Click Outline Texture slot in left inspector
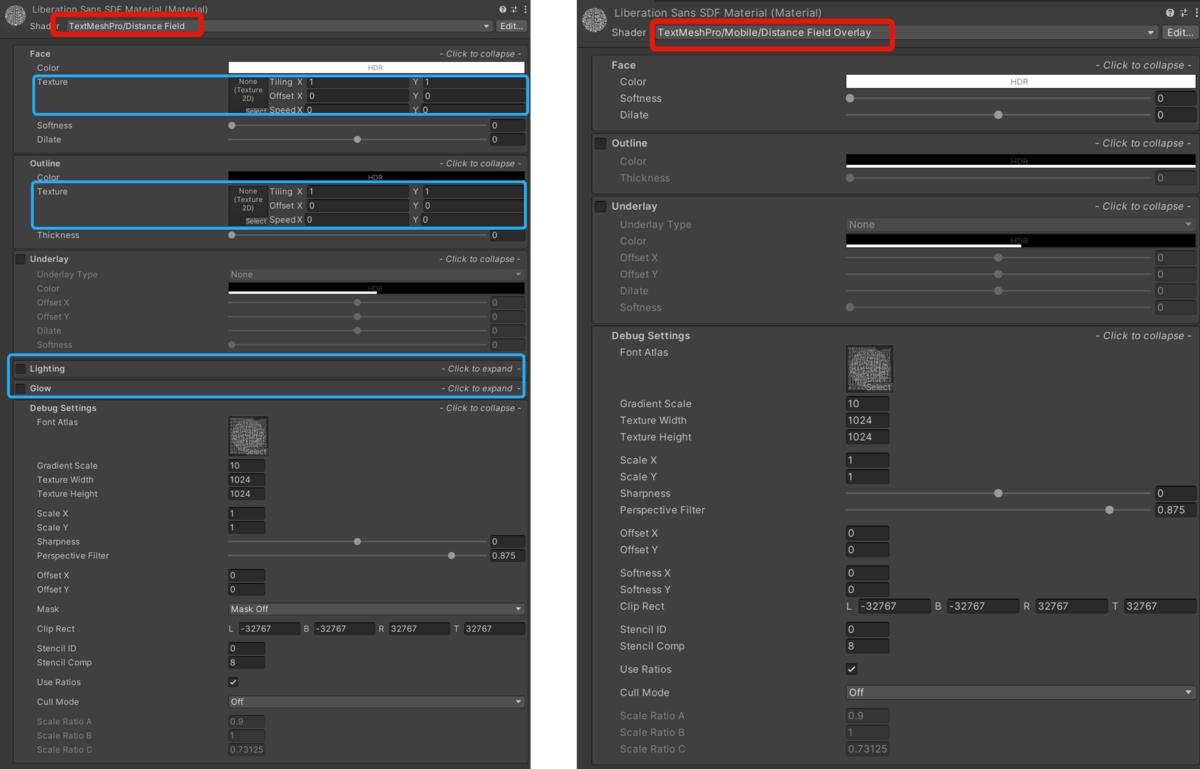1200x769 pixels. click(x=248, y=205)
